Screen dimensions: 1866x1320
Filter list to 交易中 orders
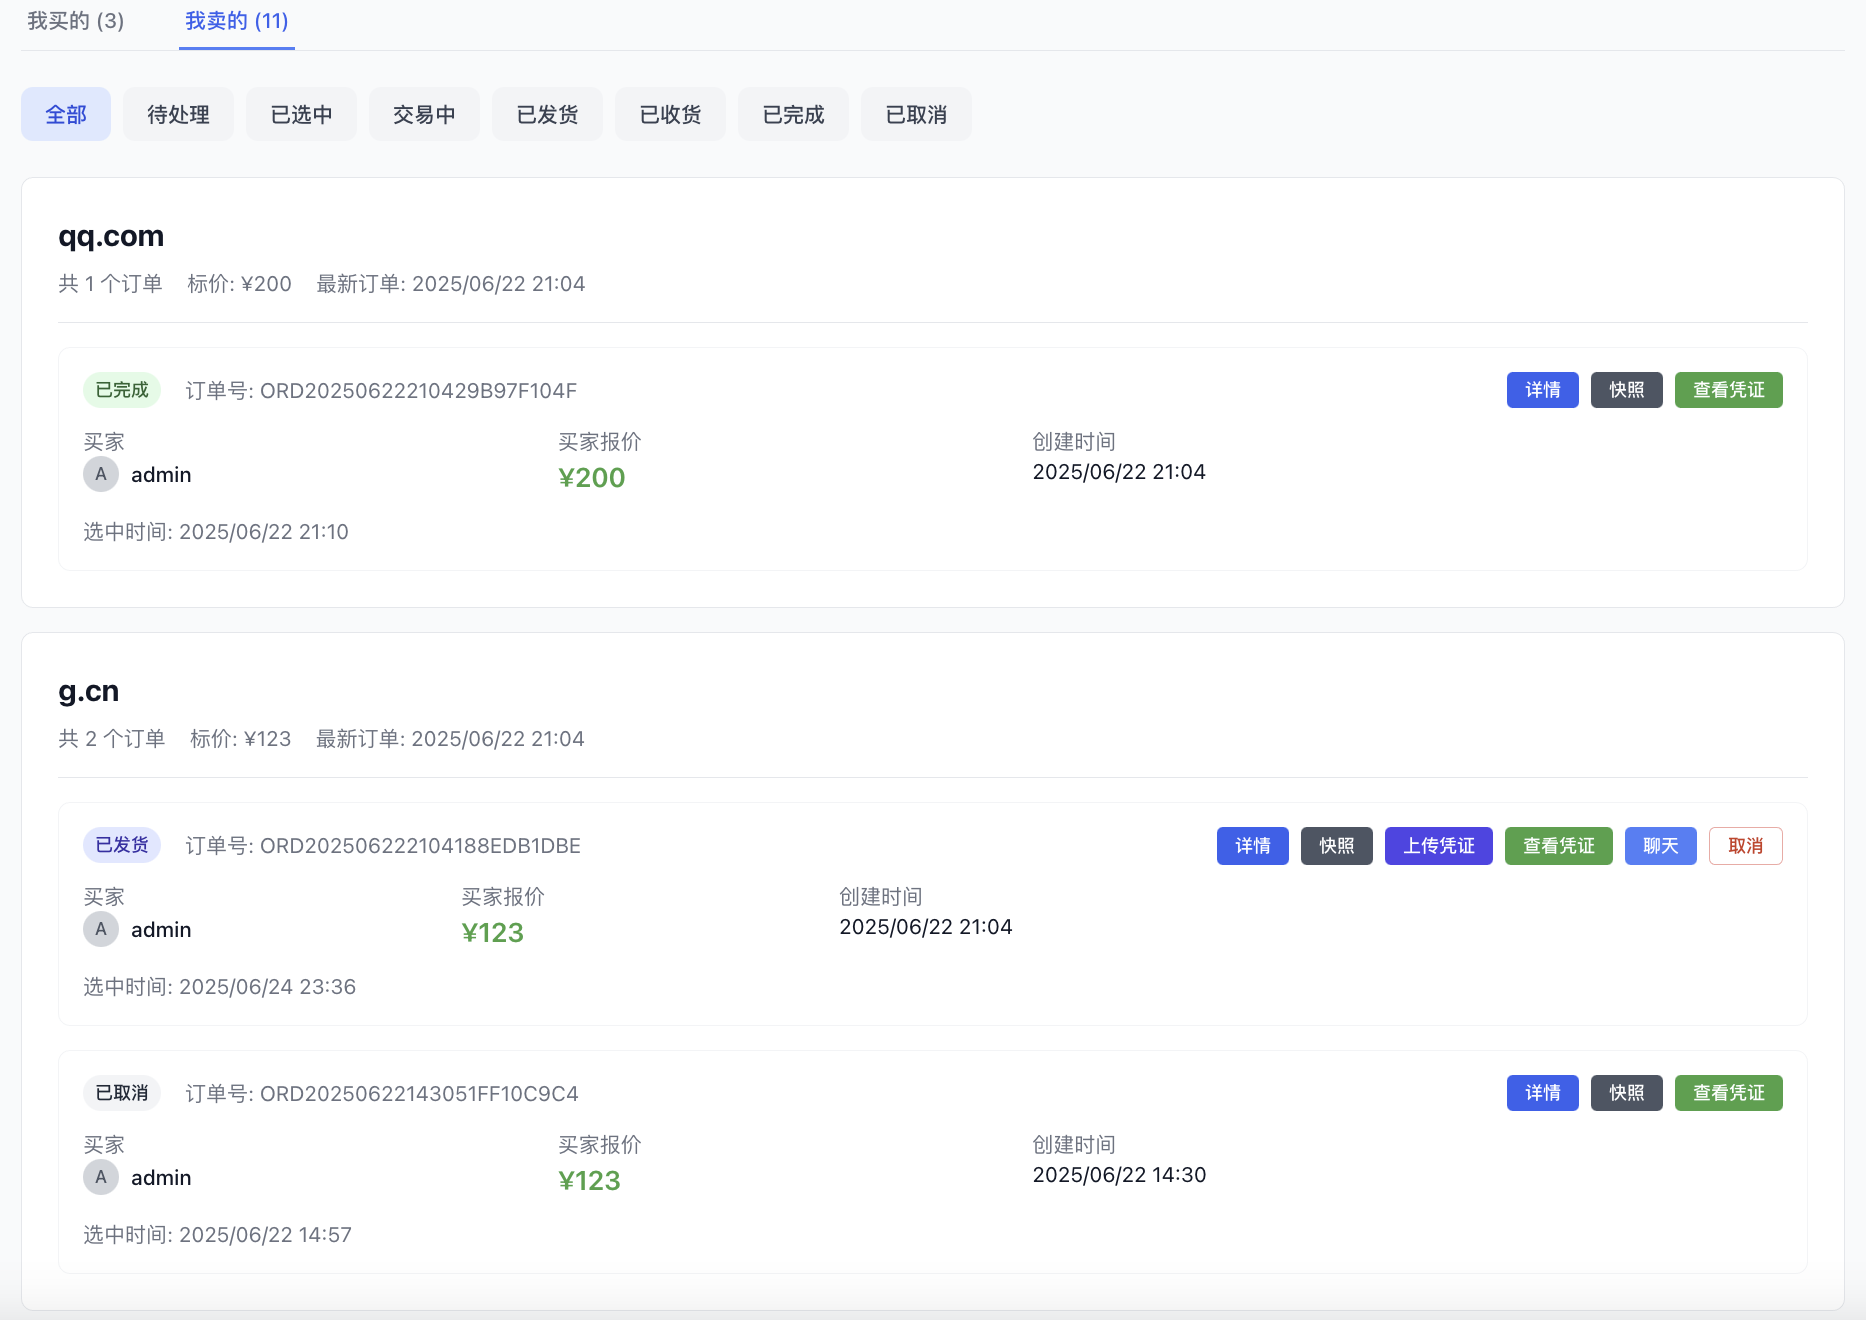pos(424,115)
